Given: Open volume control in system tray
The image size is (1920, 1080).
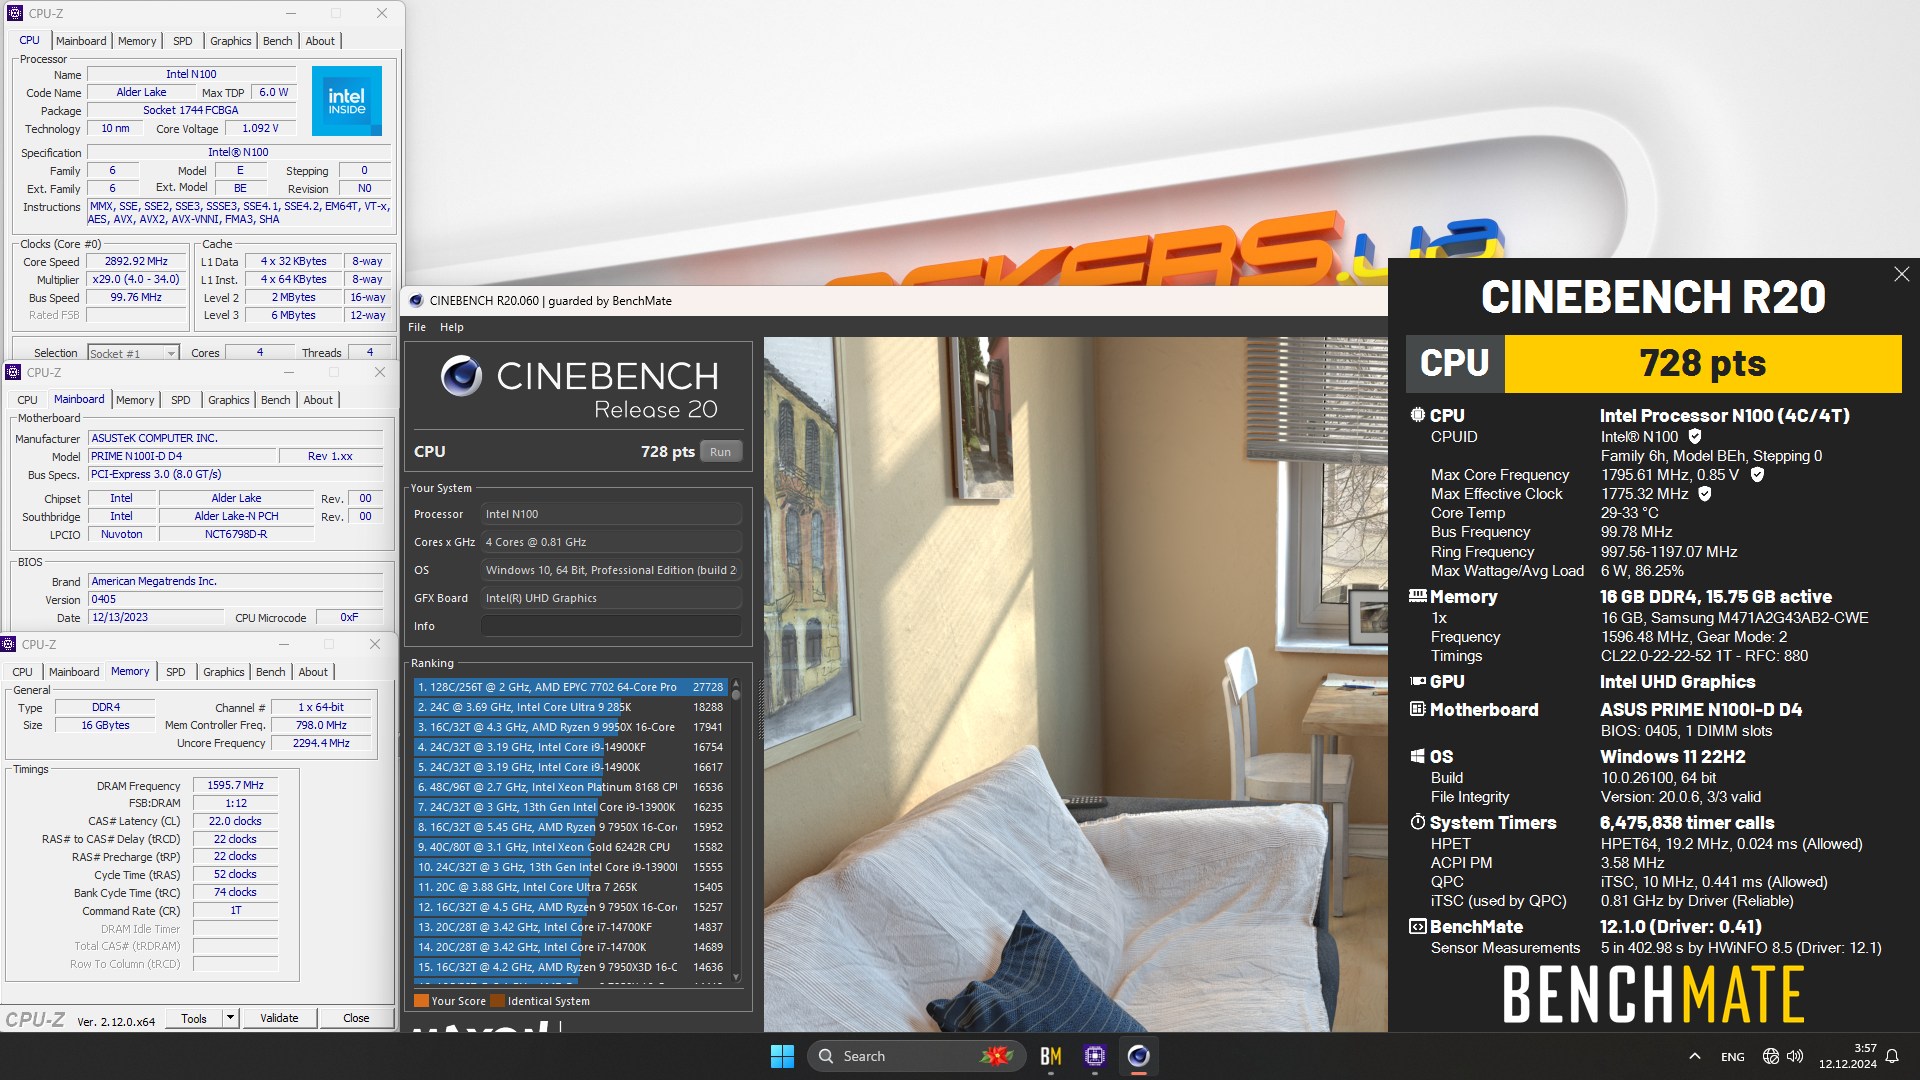Looking at the screenshot, I should [1795, 1056].
